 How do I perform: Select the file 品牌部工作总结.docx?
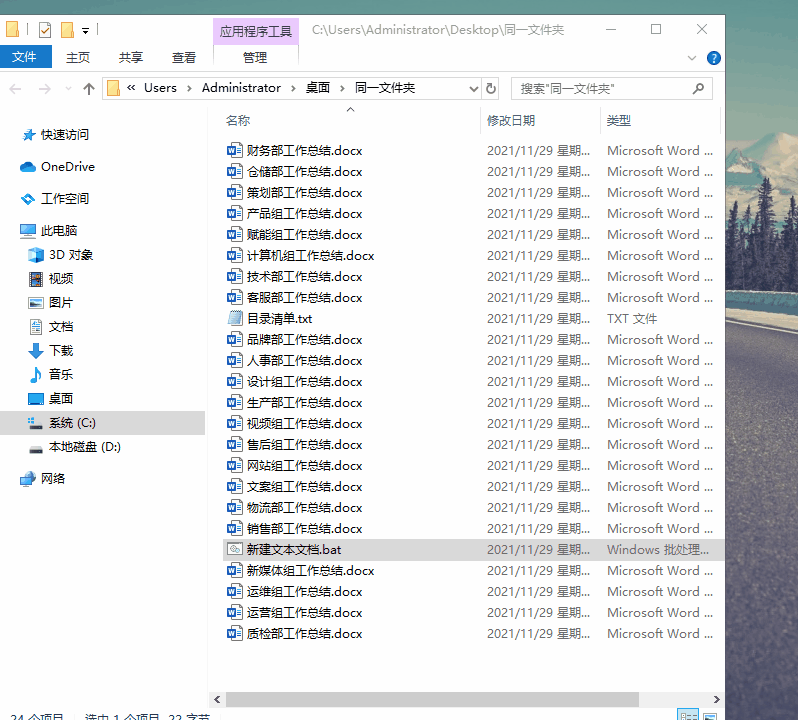pyautogui.click(x=304, y=340)
